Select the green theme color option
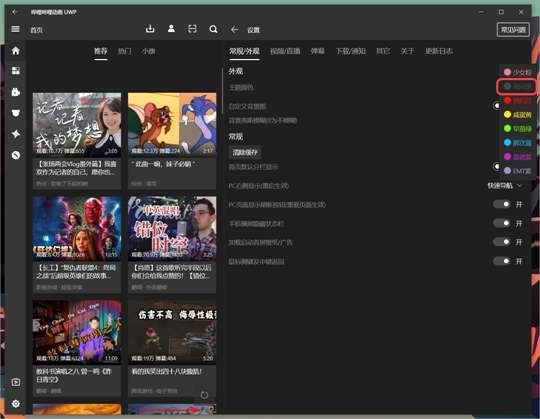 pyautogui.click(x=518, y=129)
